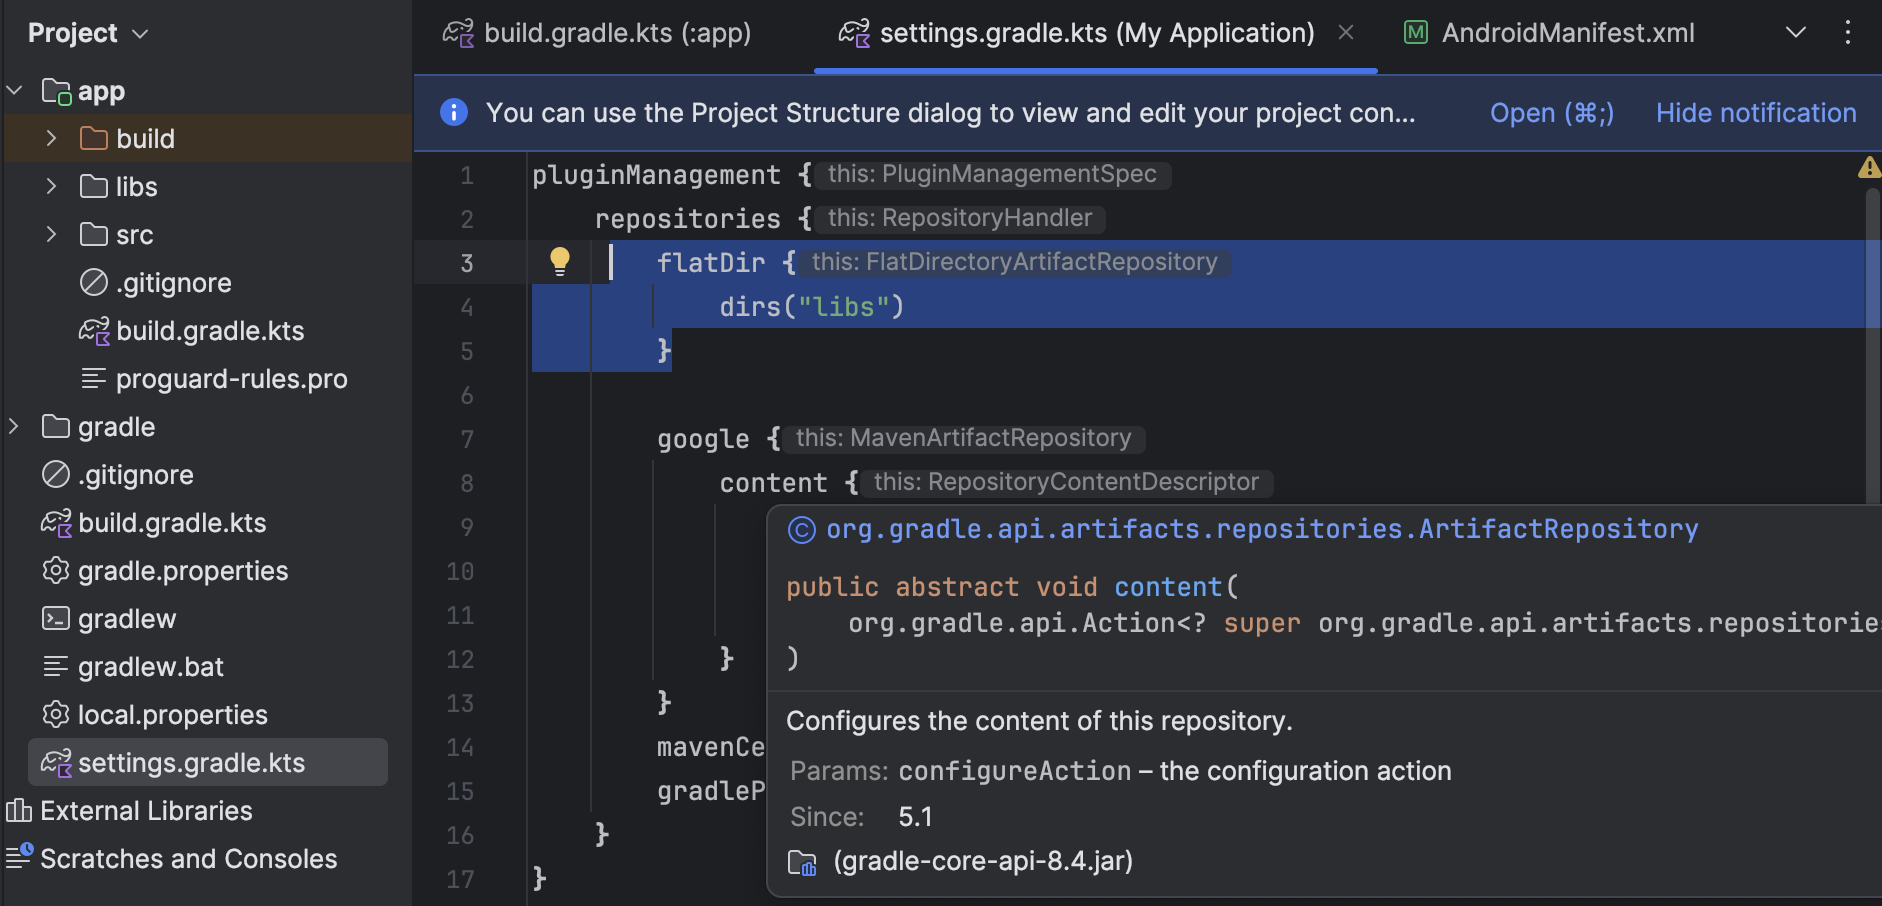Open the Project Structure dialog link

pos(1552,113)
